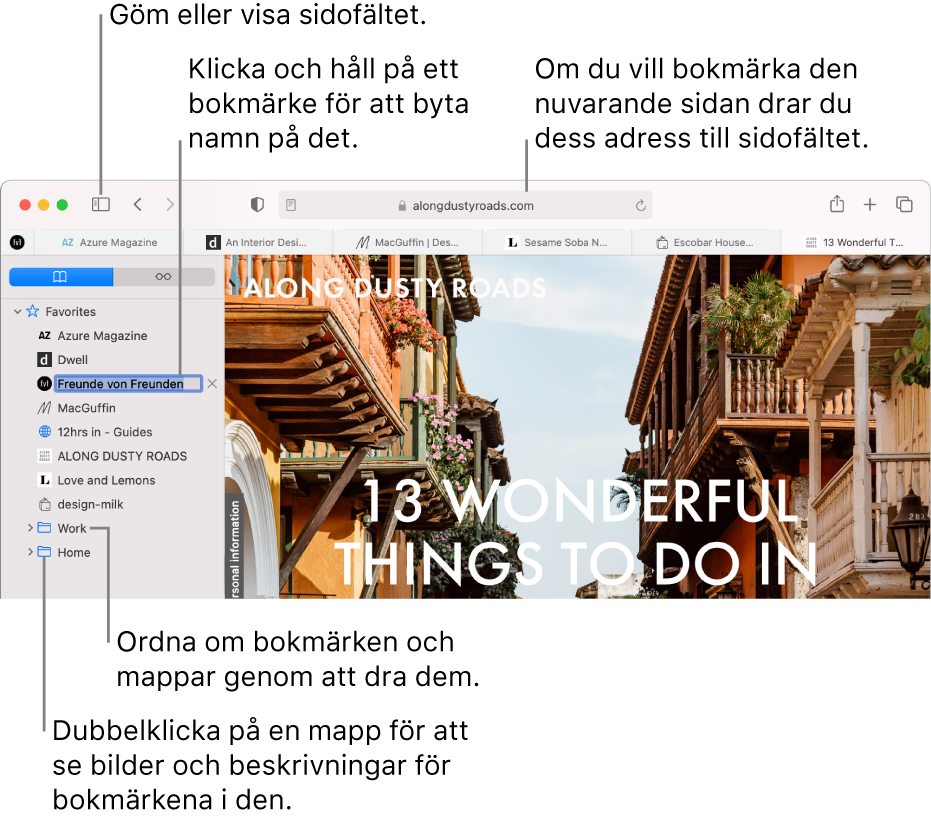Show the tab overview icon
The height and width of the screenshot is (822, 931).
coord(904,204)
